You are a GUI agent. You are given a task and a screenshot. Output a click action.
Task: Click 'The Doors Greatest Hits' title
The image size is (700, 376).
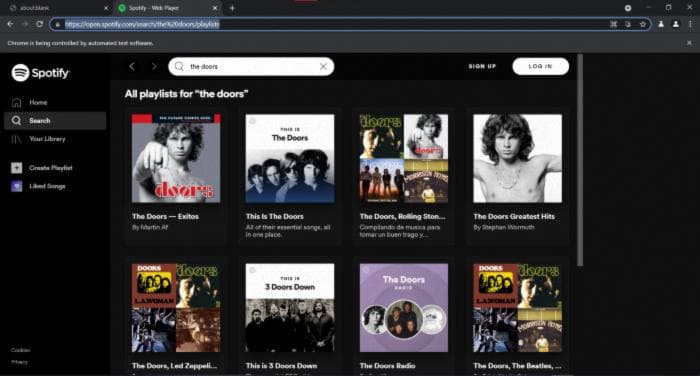click(x=514, y=217)
